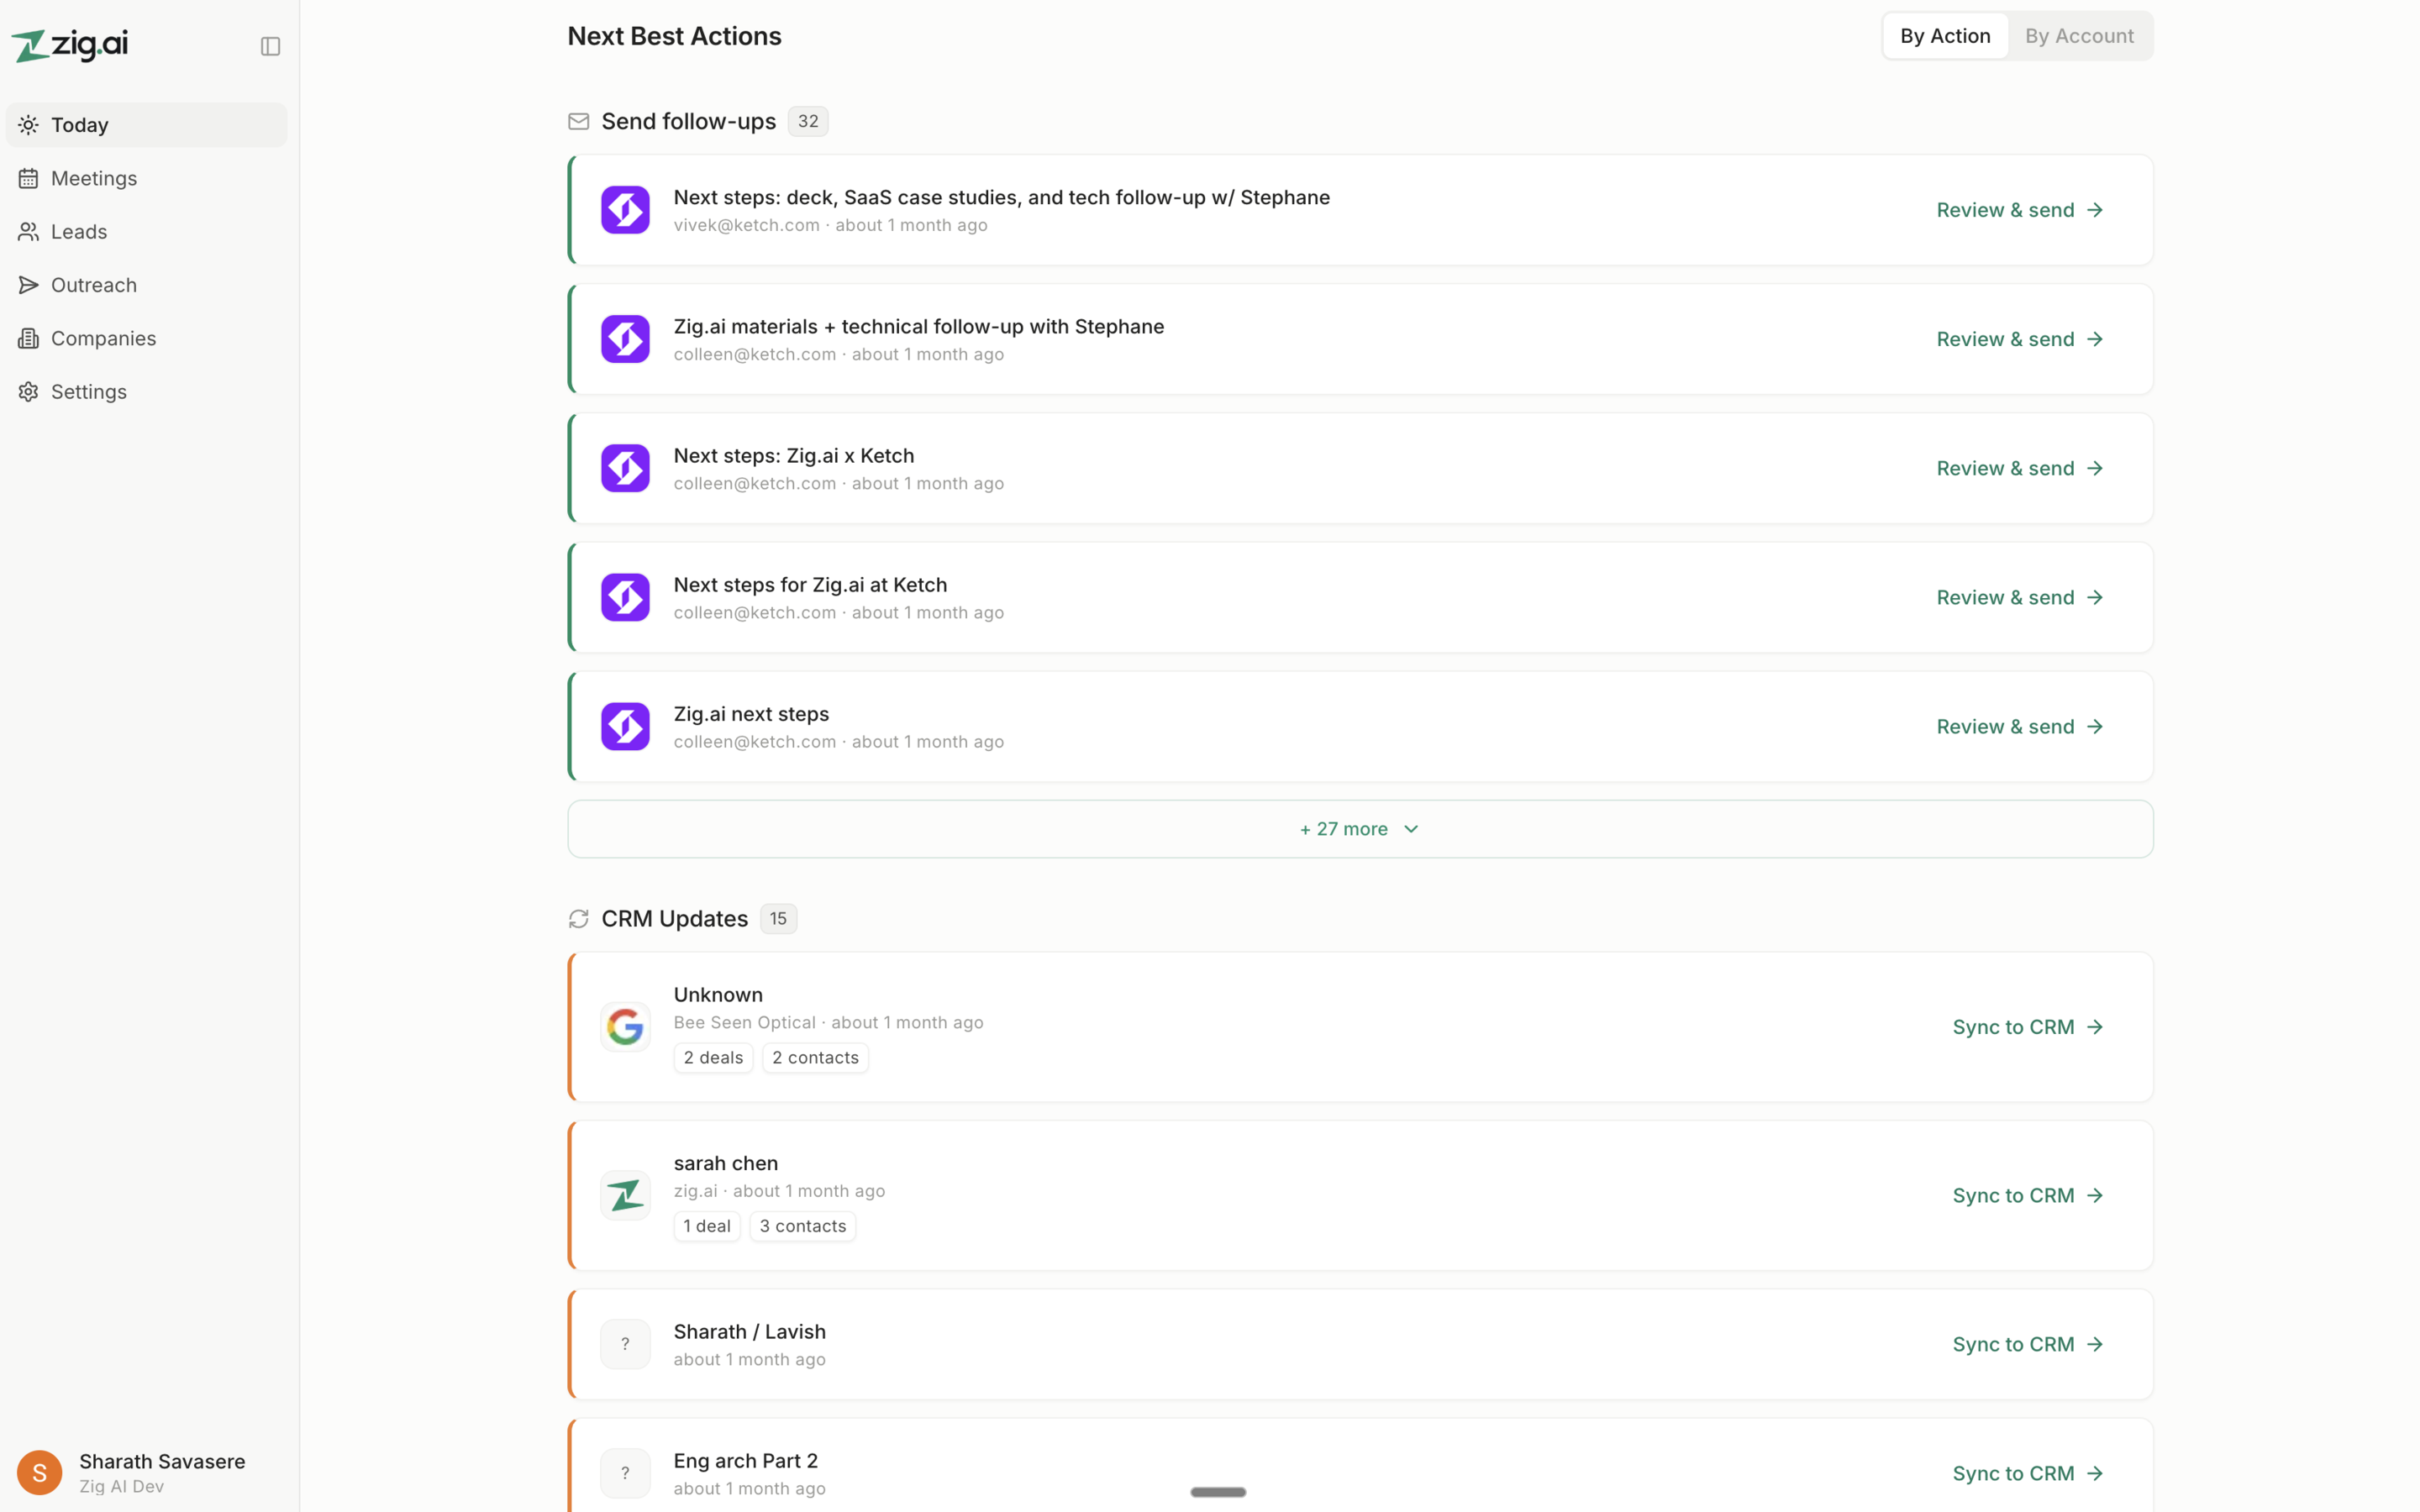Navigate to Outreach

click(x=146, y=285)
